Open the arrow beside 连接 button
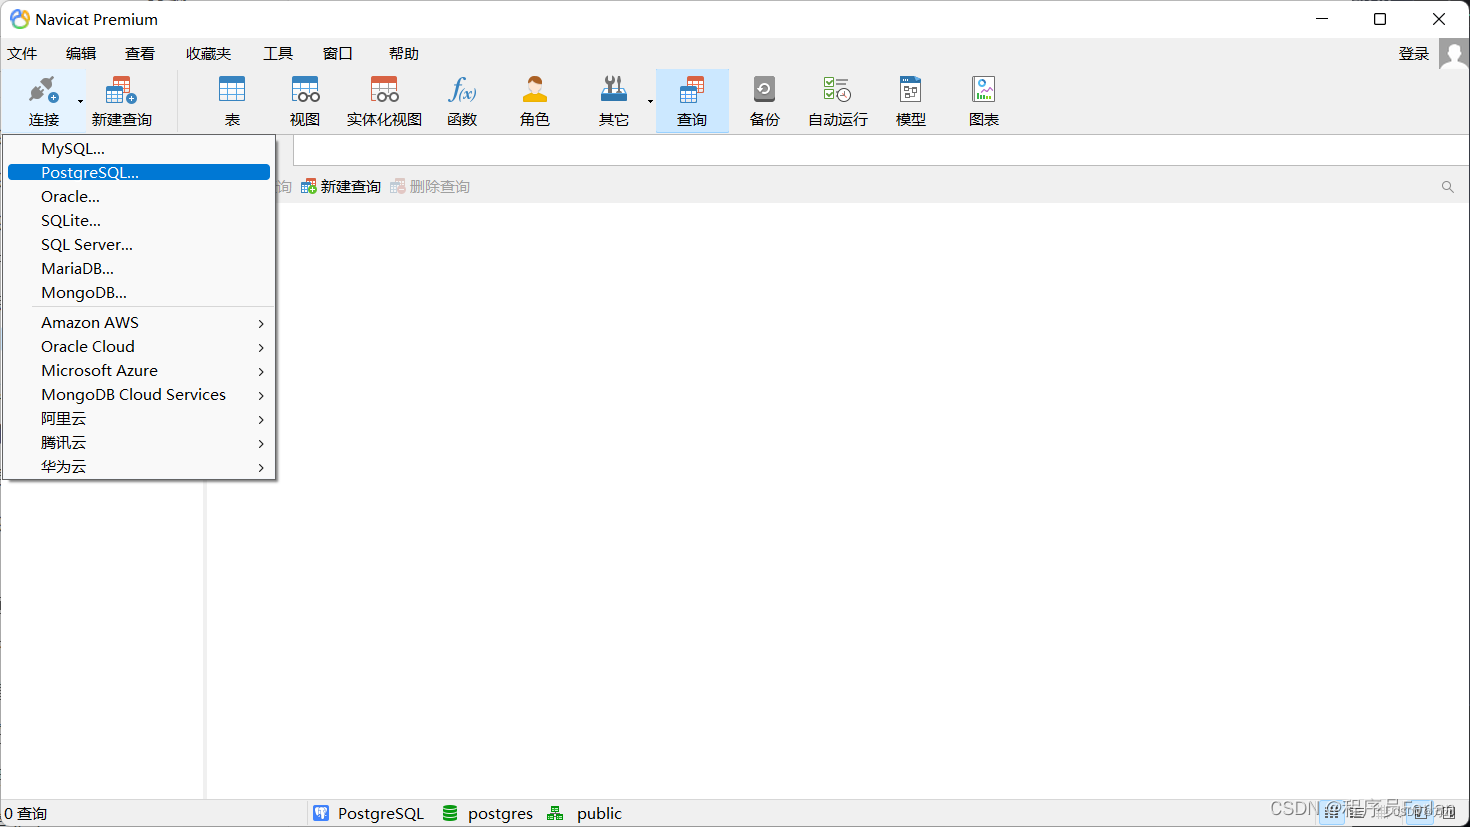The image size is (1470, 827). pyautogui.click(x=81, y=101)
